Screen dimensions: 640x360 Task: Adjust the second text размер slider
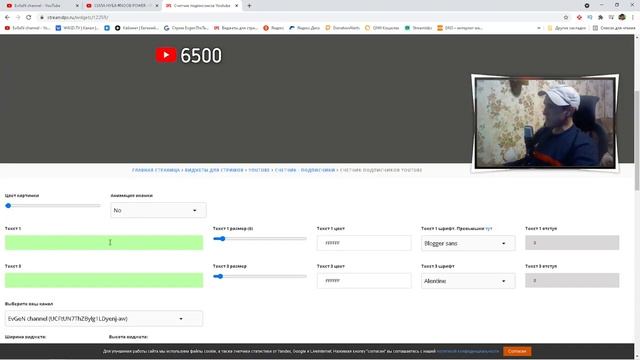click(x=260, y=276)
